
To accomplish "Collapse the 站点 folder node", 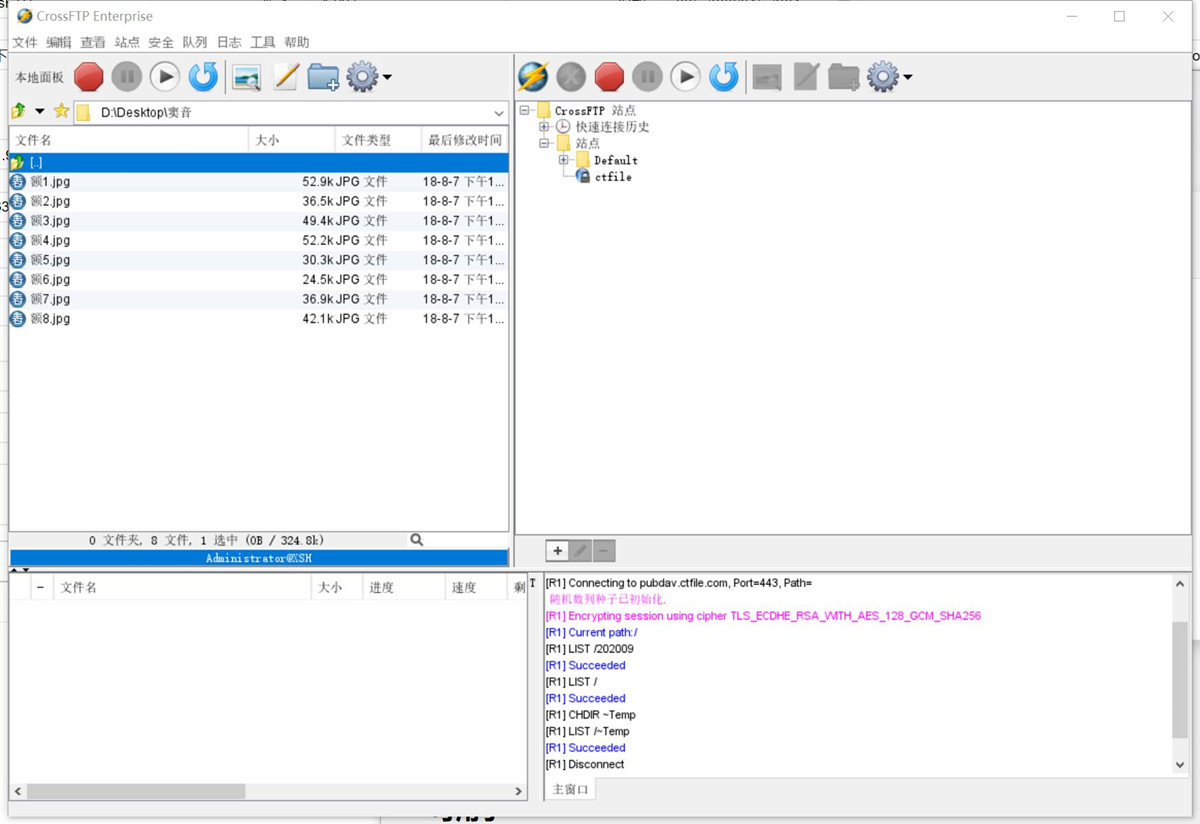I will click(544, 143).
